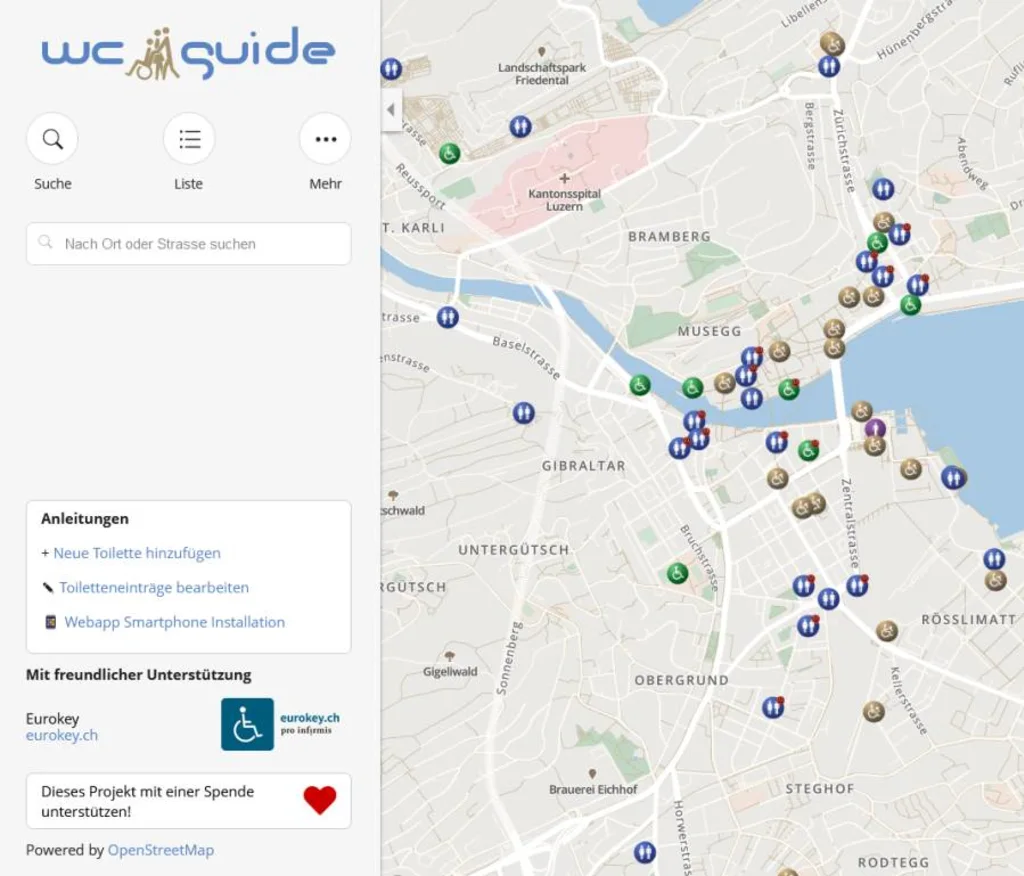
Task: Collapse the sidebar with the arrow handle
Action: click(390, 110)
